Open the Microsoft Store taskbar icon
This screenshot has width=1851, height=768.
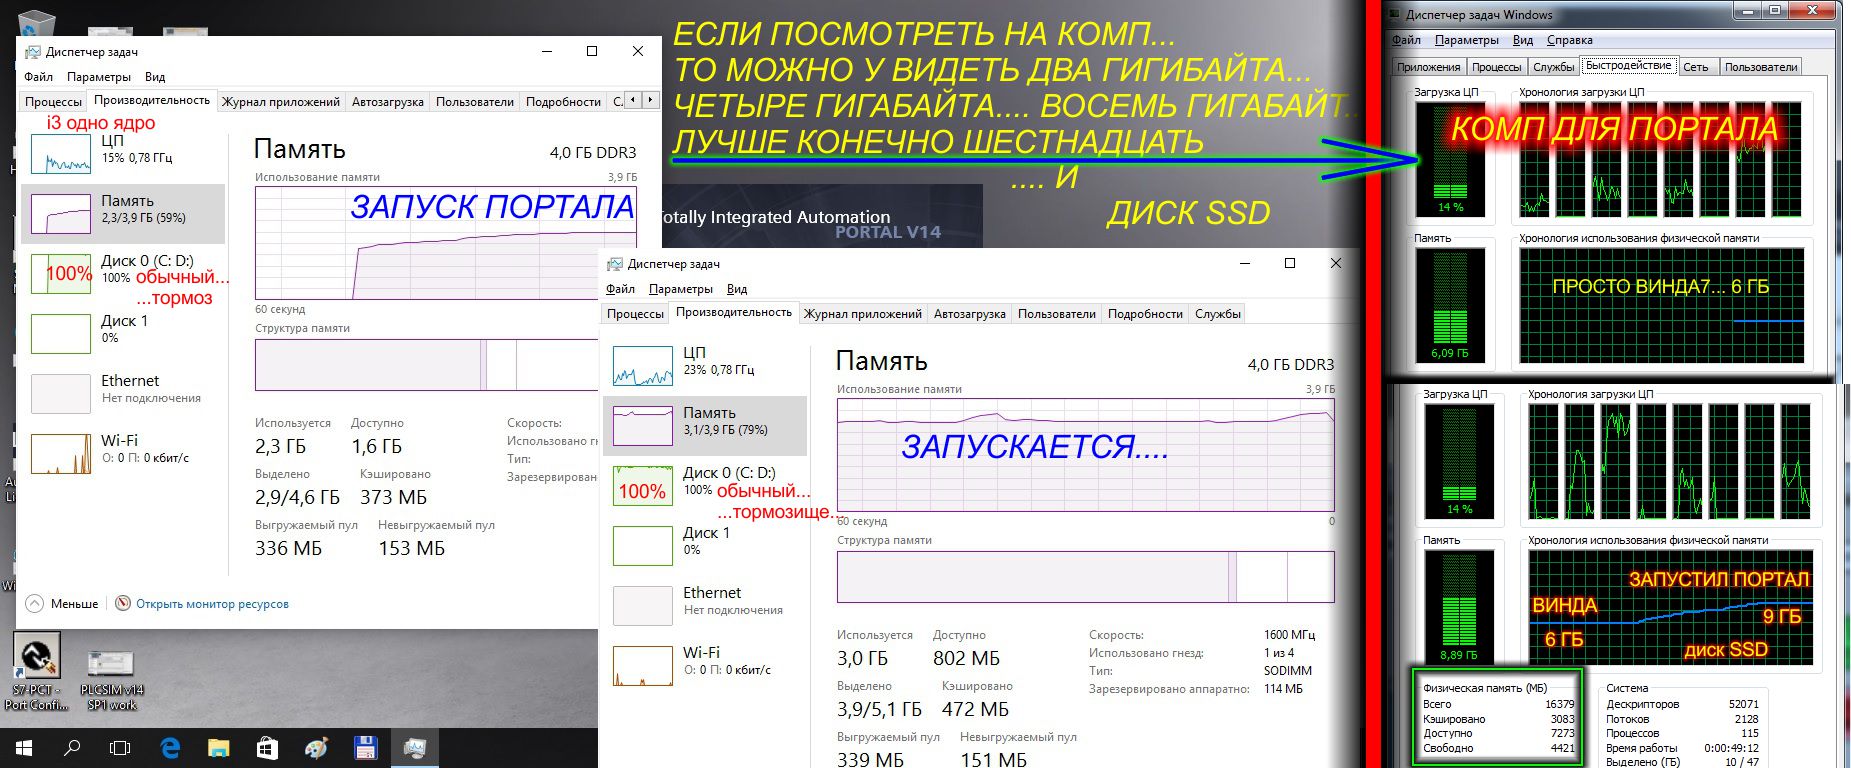tap(267, 747)
